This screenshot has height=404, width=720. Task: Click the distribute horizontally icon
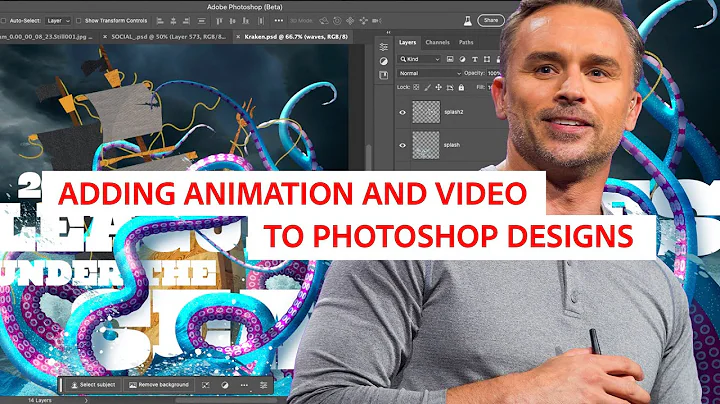(x=261, y=21)
